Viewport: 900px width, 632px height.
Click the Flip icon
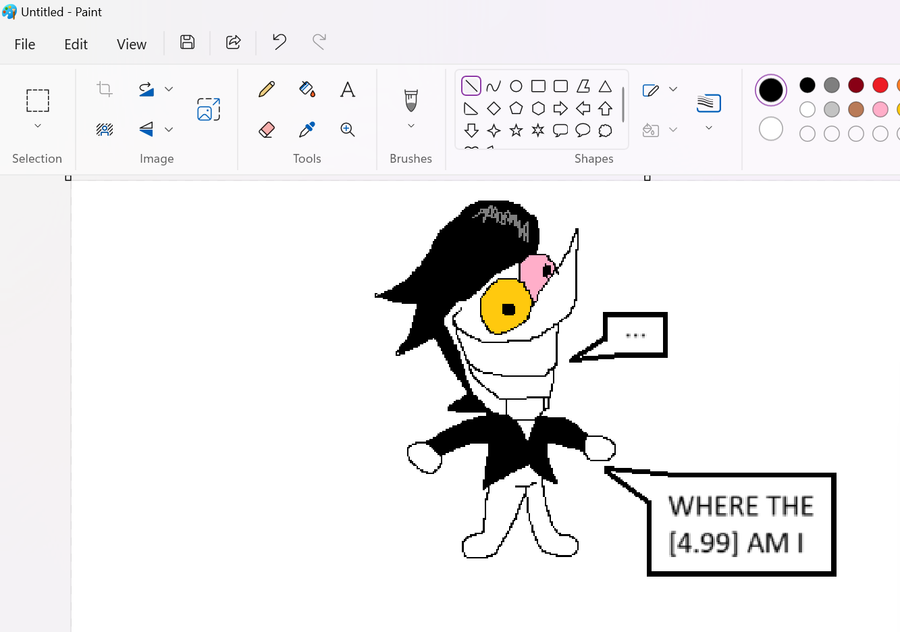pyautogui.click(x=146, y=129)
